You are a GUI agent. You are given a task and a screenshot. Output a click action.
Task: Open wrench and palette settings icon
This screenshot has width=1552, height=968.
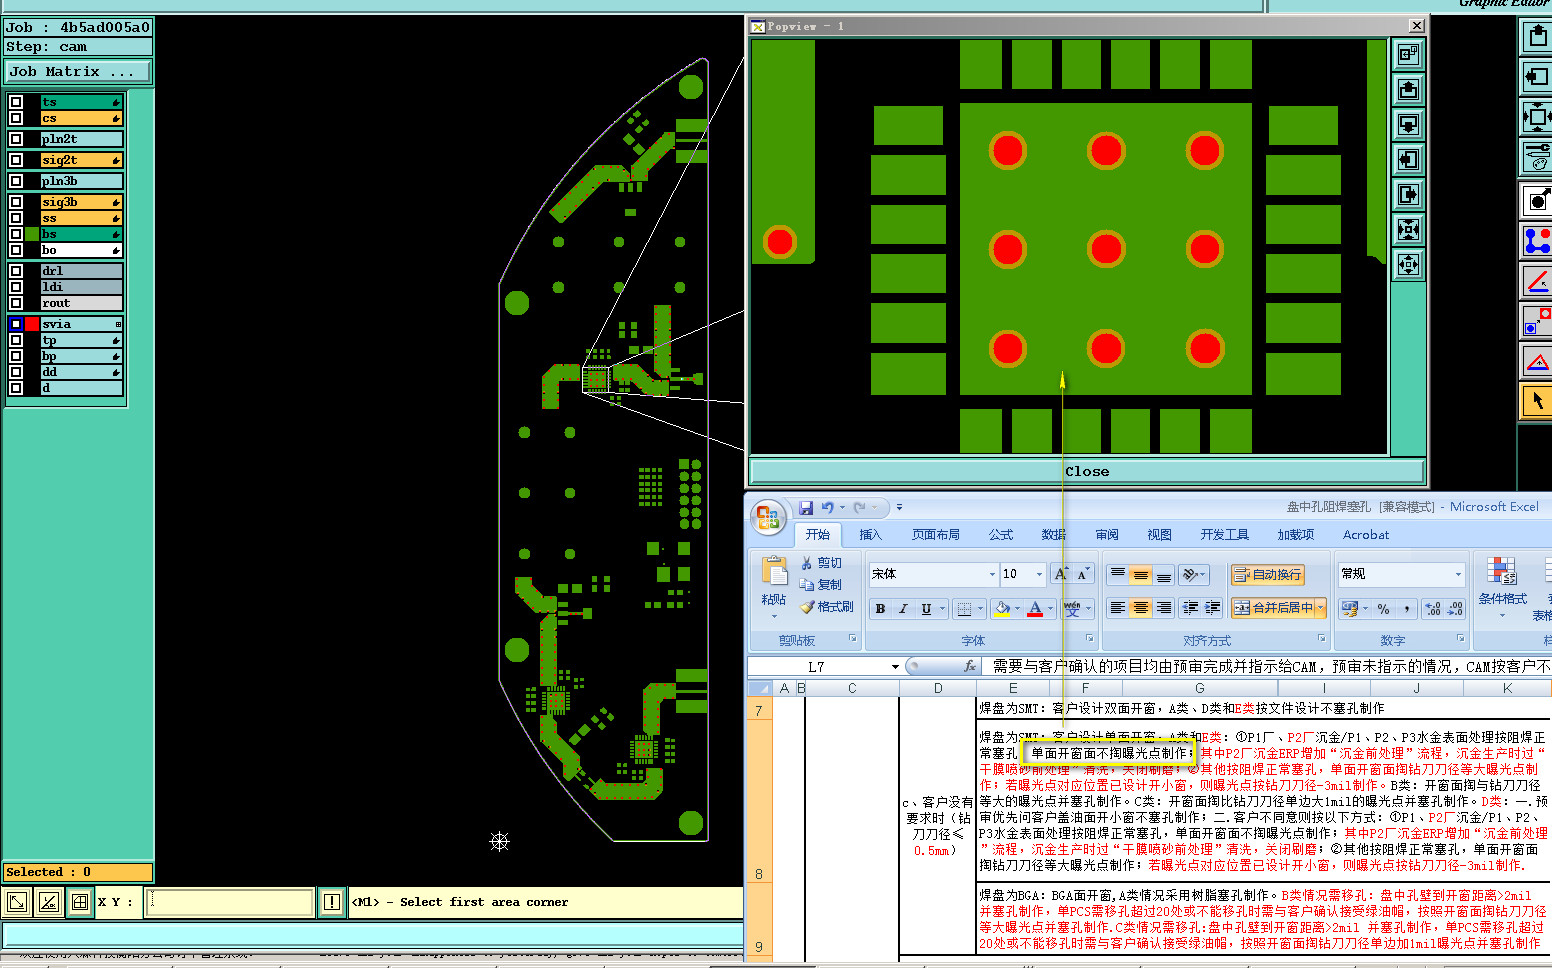tap(1536, 157)
